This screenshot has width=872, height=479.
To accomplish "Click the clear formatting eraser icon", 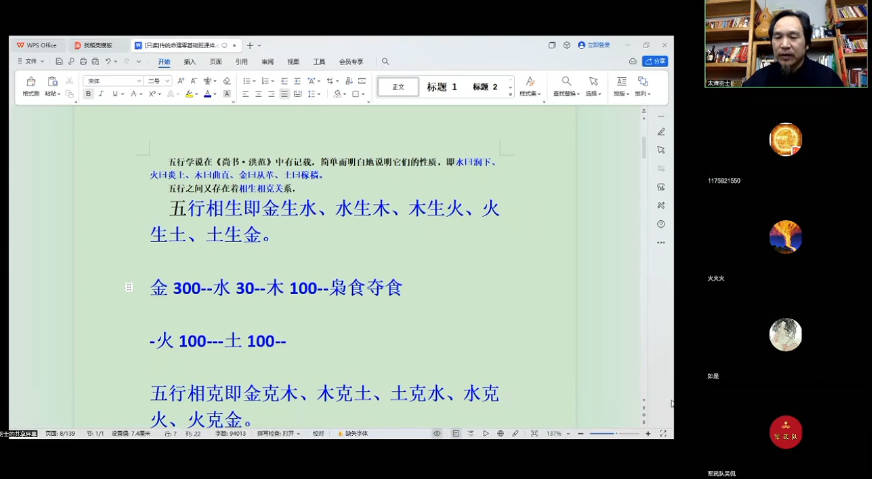I will [x=227, y=81].
